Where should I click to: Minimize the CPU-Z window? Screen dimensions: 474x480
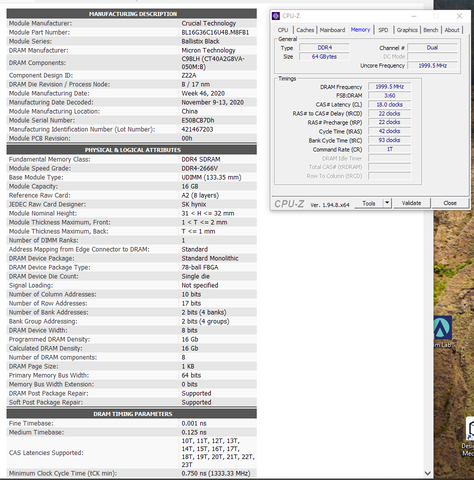tap(414, 16)
